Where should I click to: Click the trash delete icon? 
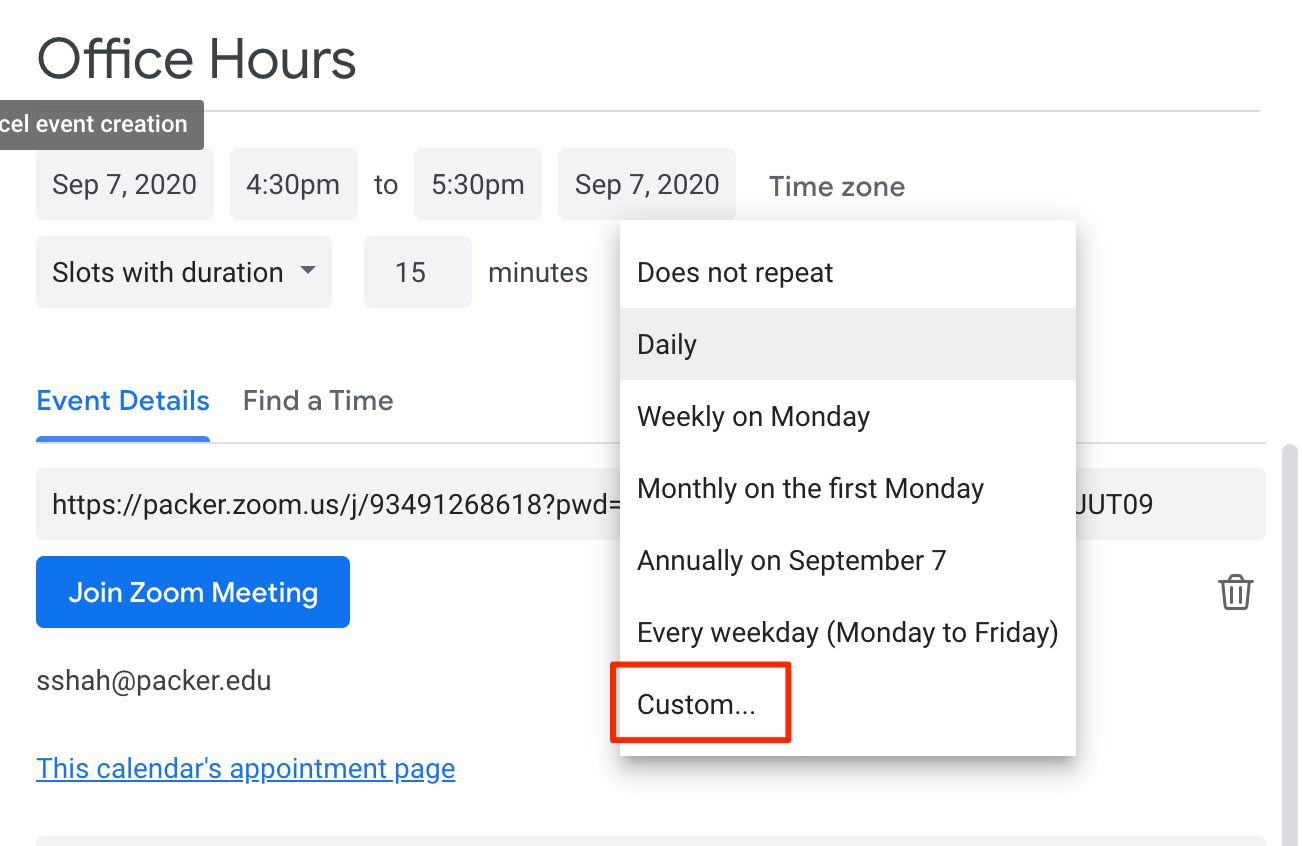1235,592
